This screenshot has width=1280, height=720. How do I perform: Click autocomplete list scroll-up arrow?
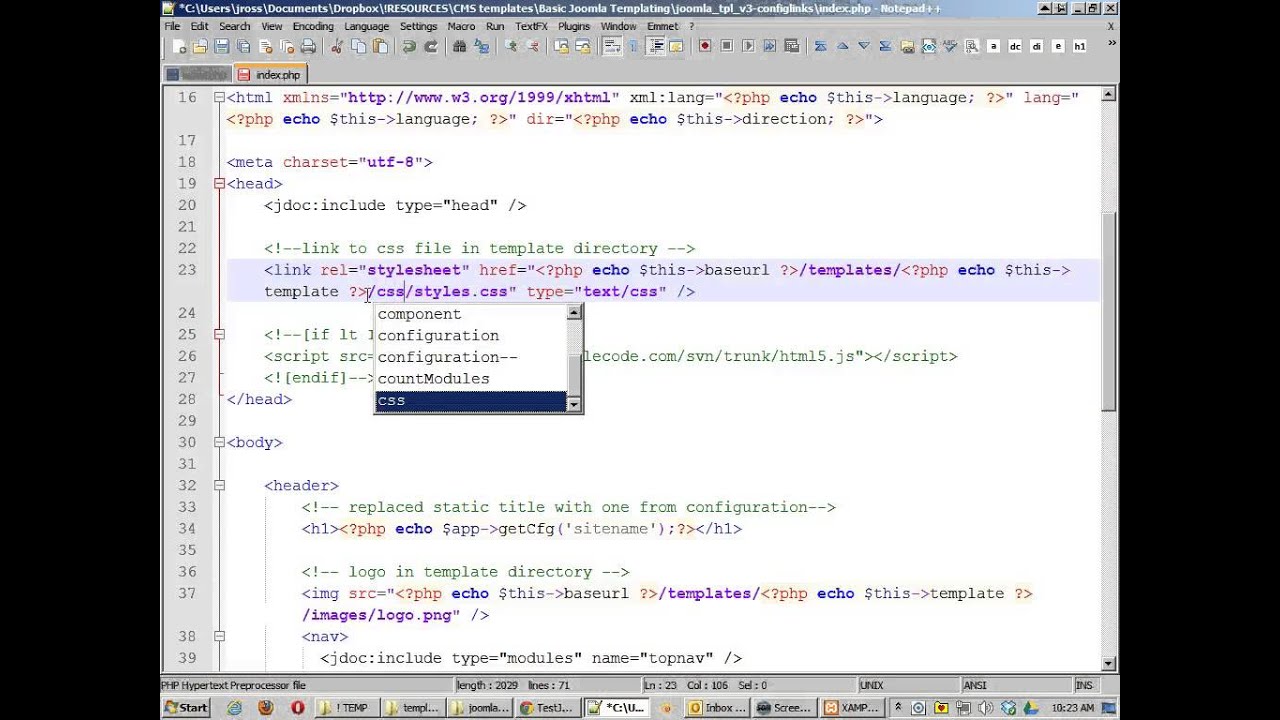click(574, 312)
